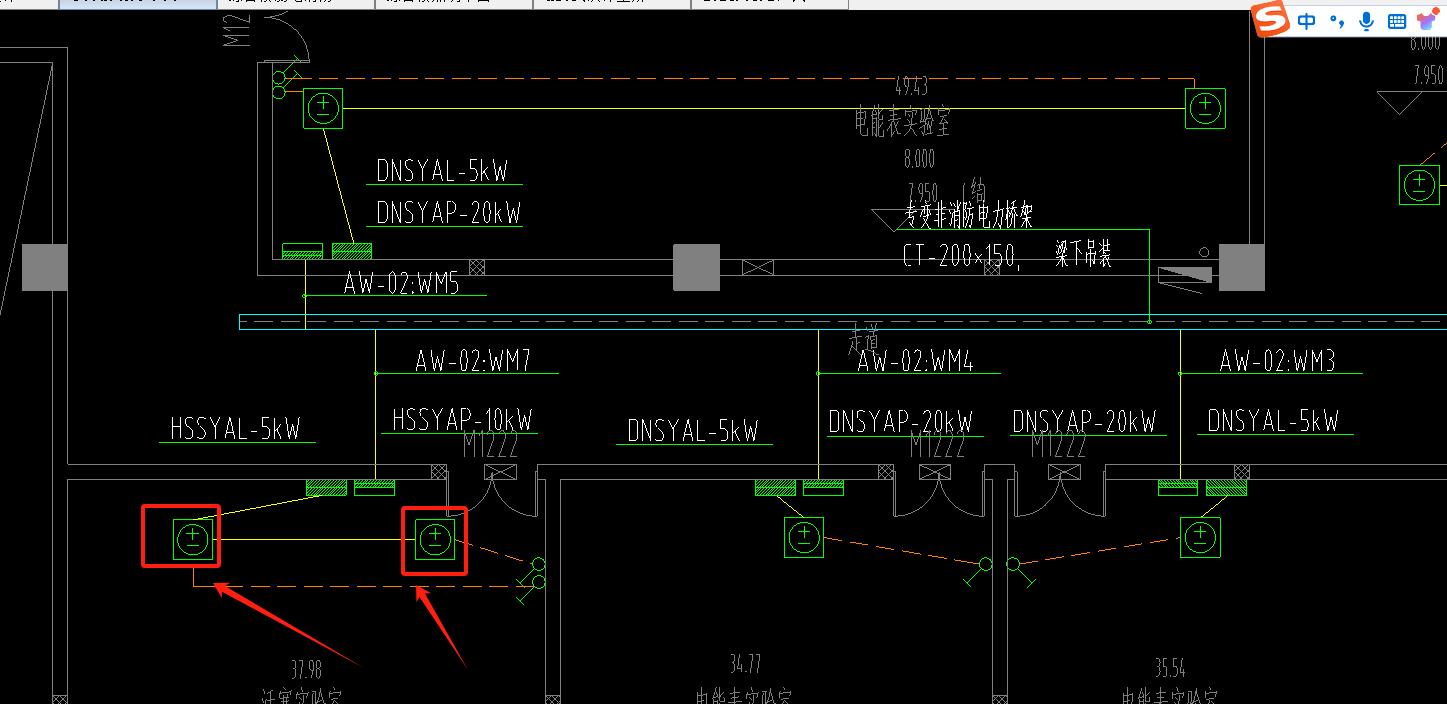Select DNSYAL-5kW label under AW-02:WM3
The height and width of the screenshot is (704, 1447).
tap(1273, 421)
